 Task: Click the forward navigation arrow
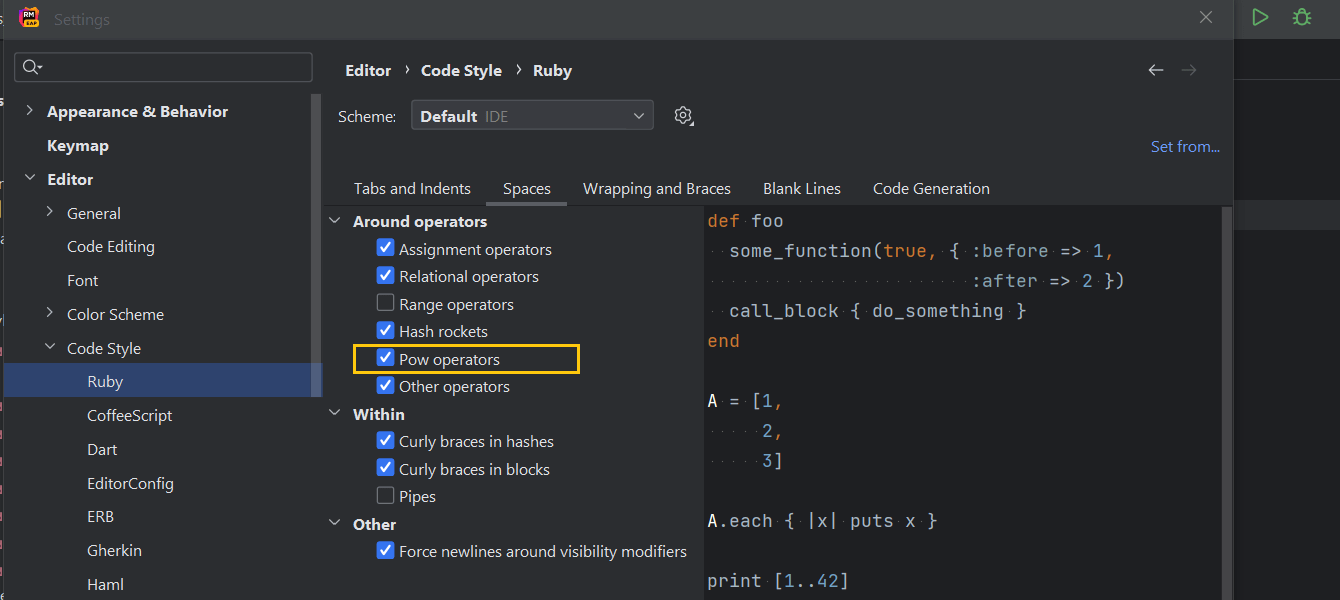click(1189, 70)
